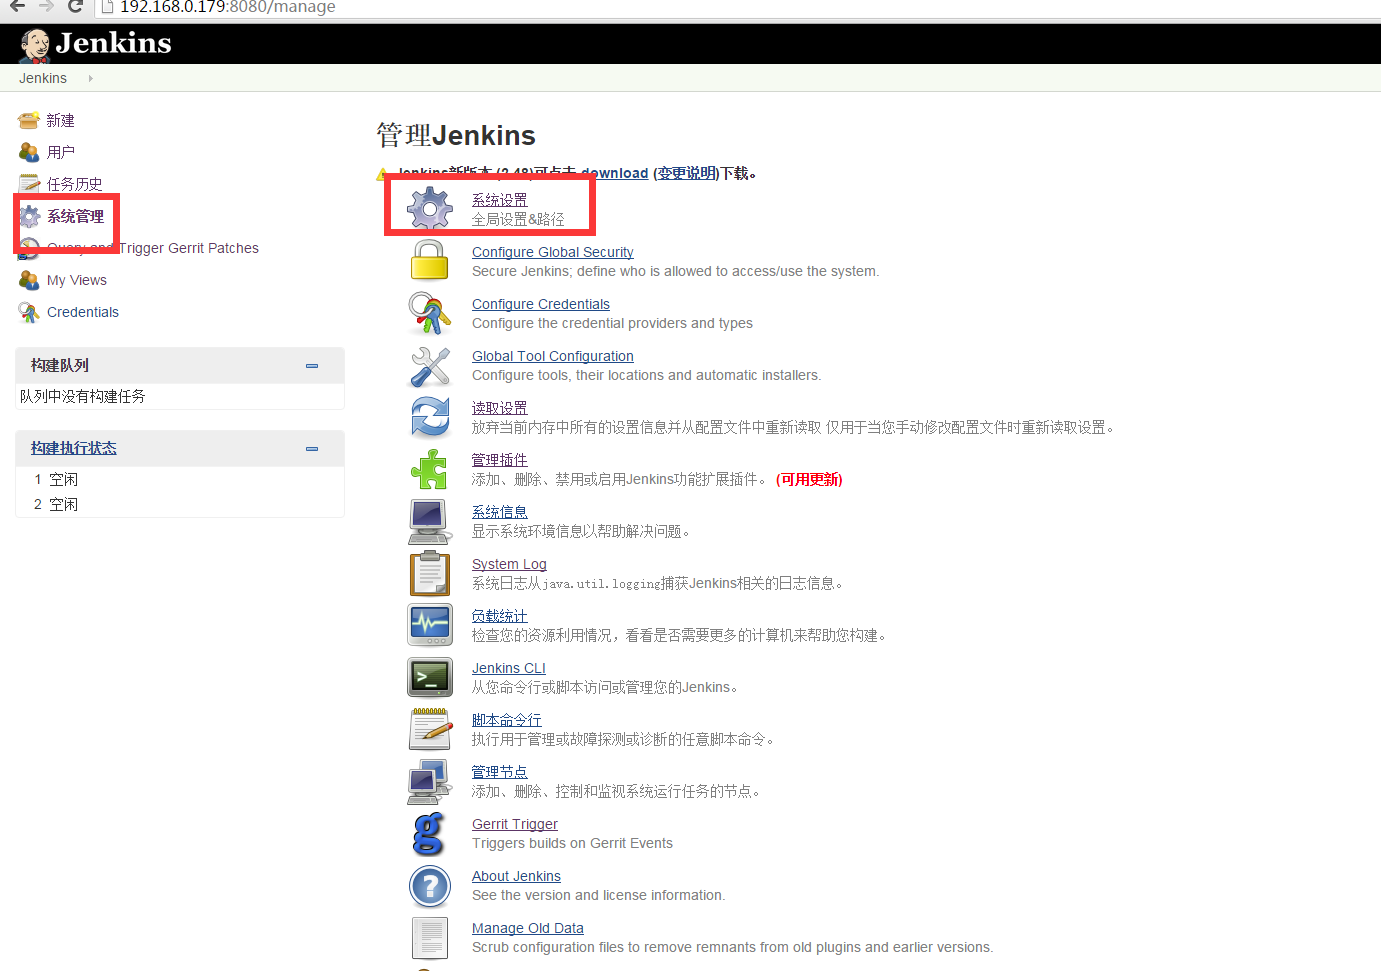Click the 读取设置 link
Viewport: 1381px width, 971px height.
[x=499, y=409]
